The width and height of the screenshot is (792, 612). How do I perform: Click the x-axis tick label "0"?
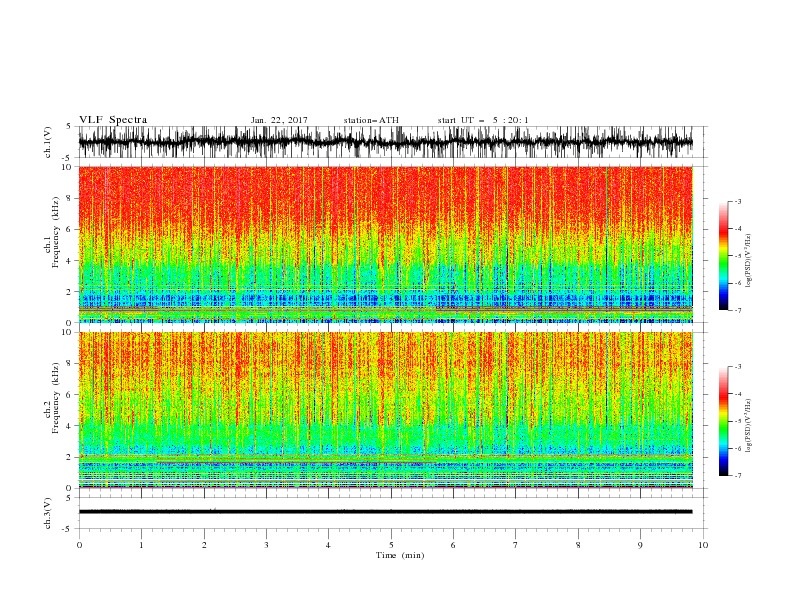click(79, 545)
